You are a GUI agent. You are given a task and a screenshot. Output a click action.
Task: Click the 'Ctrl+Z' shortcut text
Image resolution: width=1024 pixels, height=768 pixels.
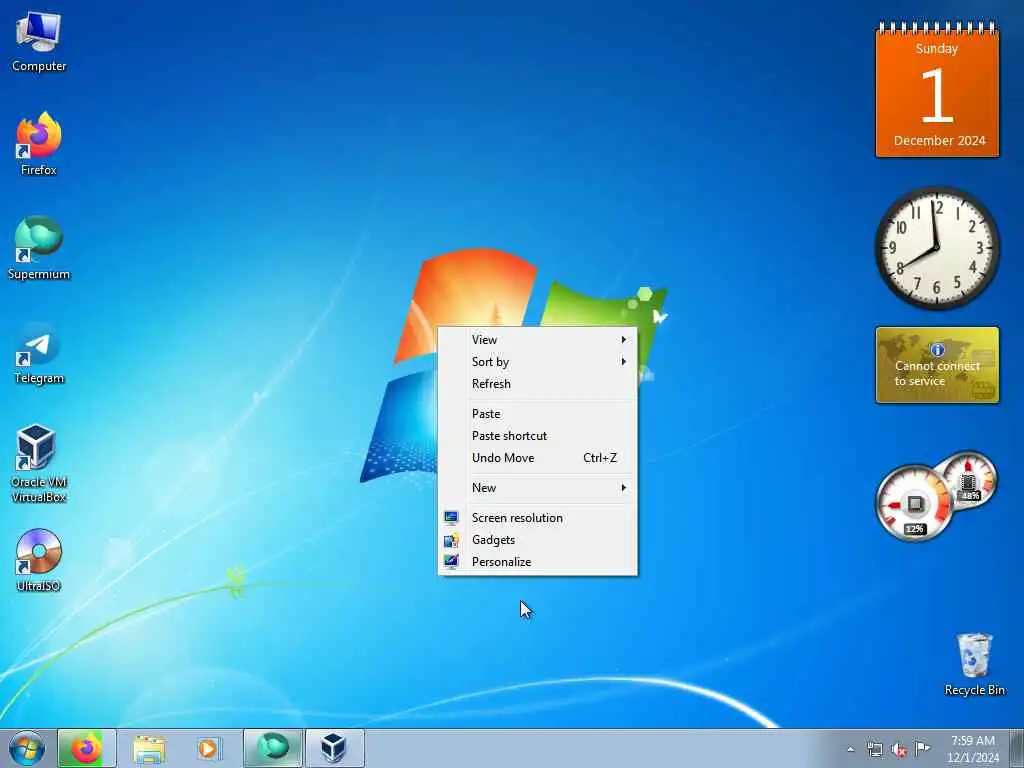[x=600, y=458]
